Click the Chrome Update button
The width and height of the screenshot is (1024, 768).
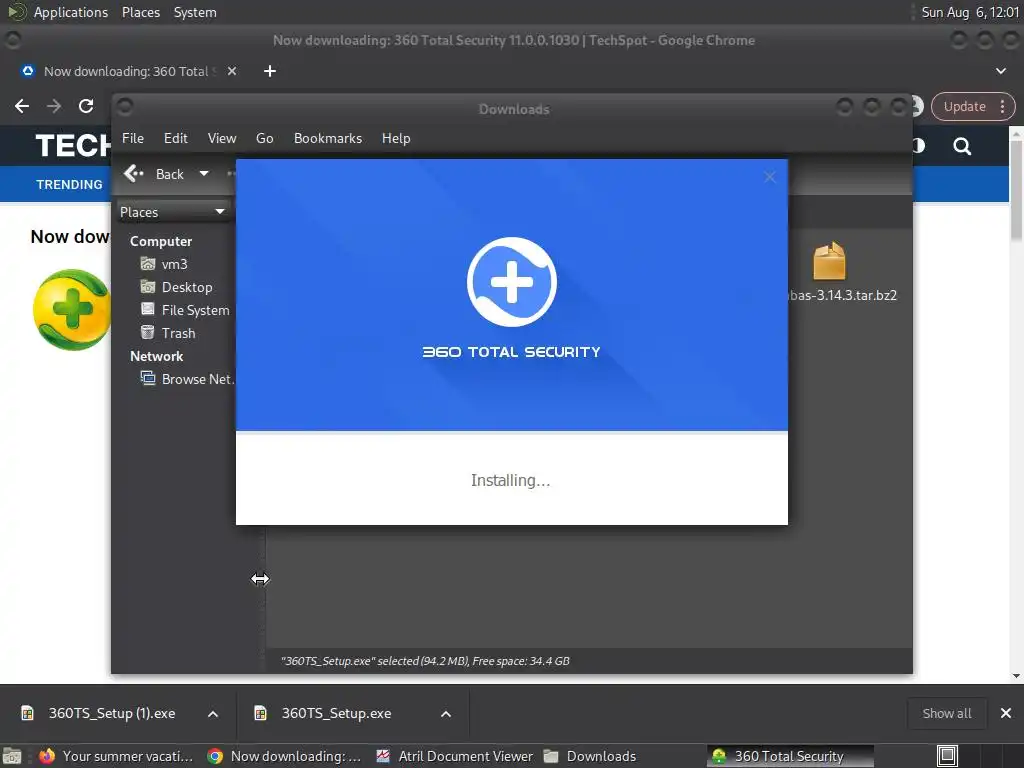[964, 106]
